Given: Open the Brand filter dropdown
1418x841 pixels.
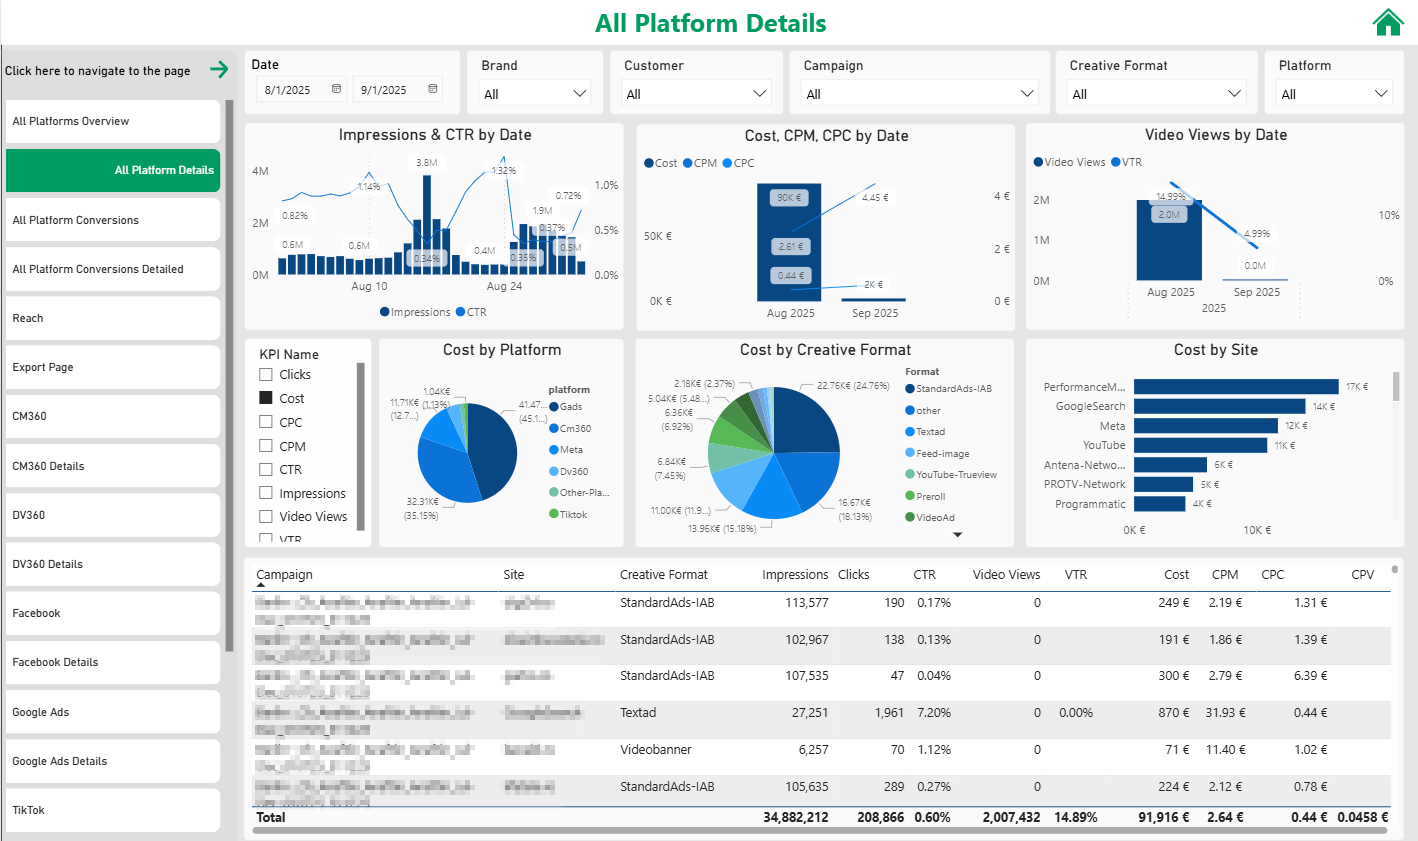Looking at the screenshot, I should [580, 92].
